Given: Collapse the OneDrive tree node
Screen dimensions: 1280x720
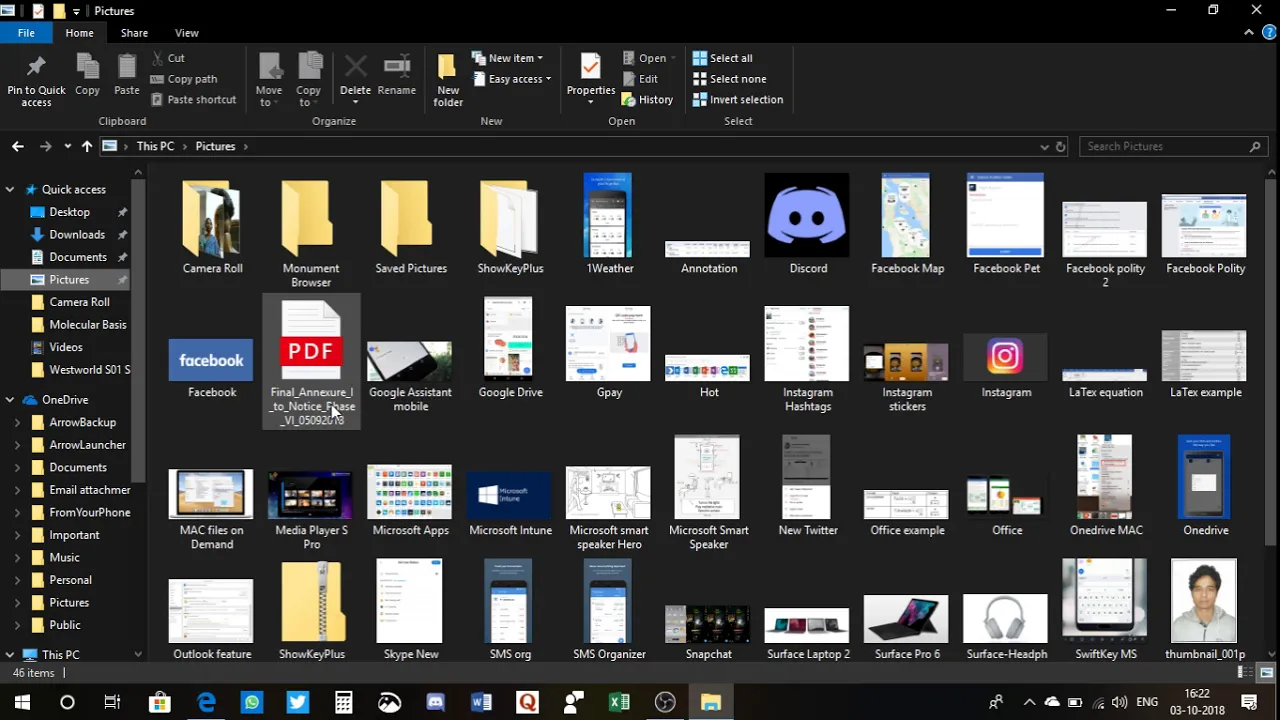Looking at the screenshot, I should 10,400.
